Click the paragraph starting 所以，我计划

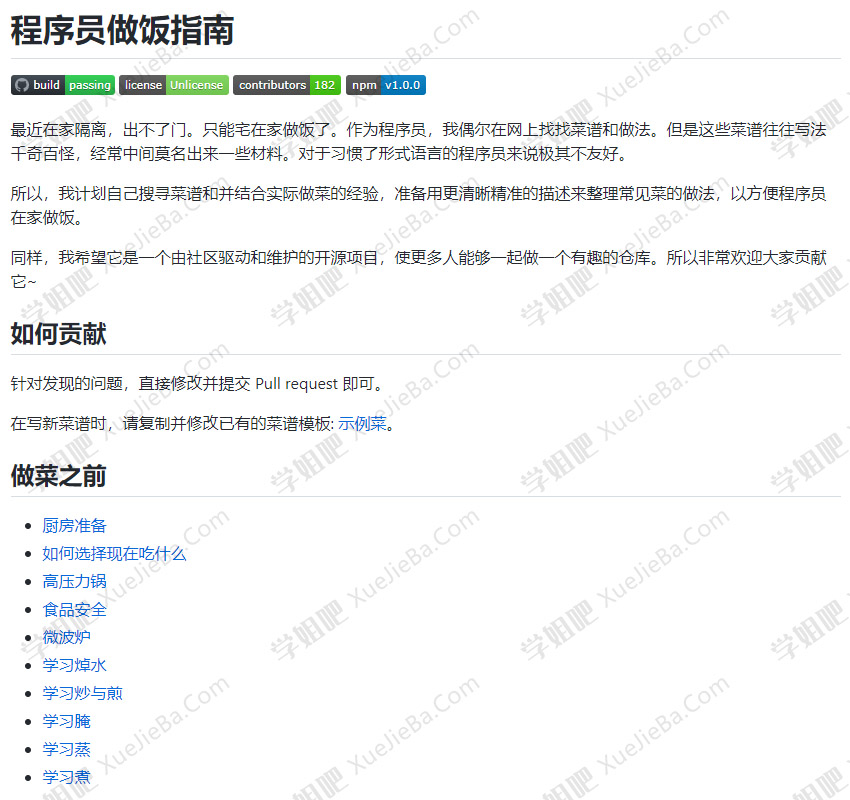tap(418, 205)
